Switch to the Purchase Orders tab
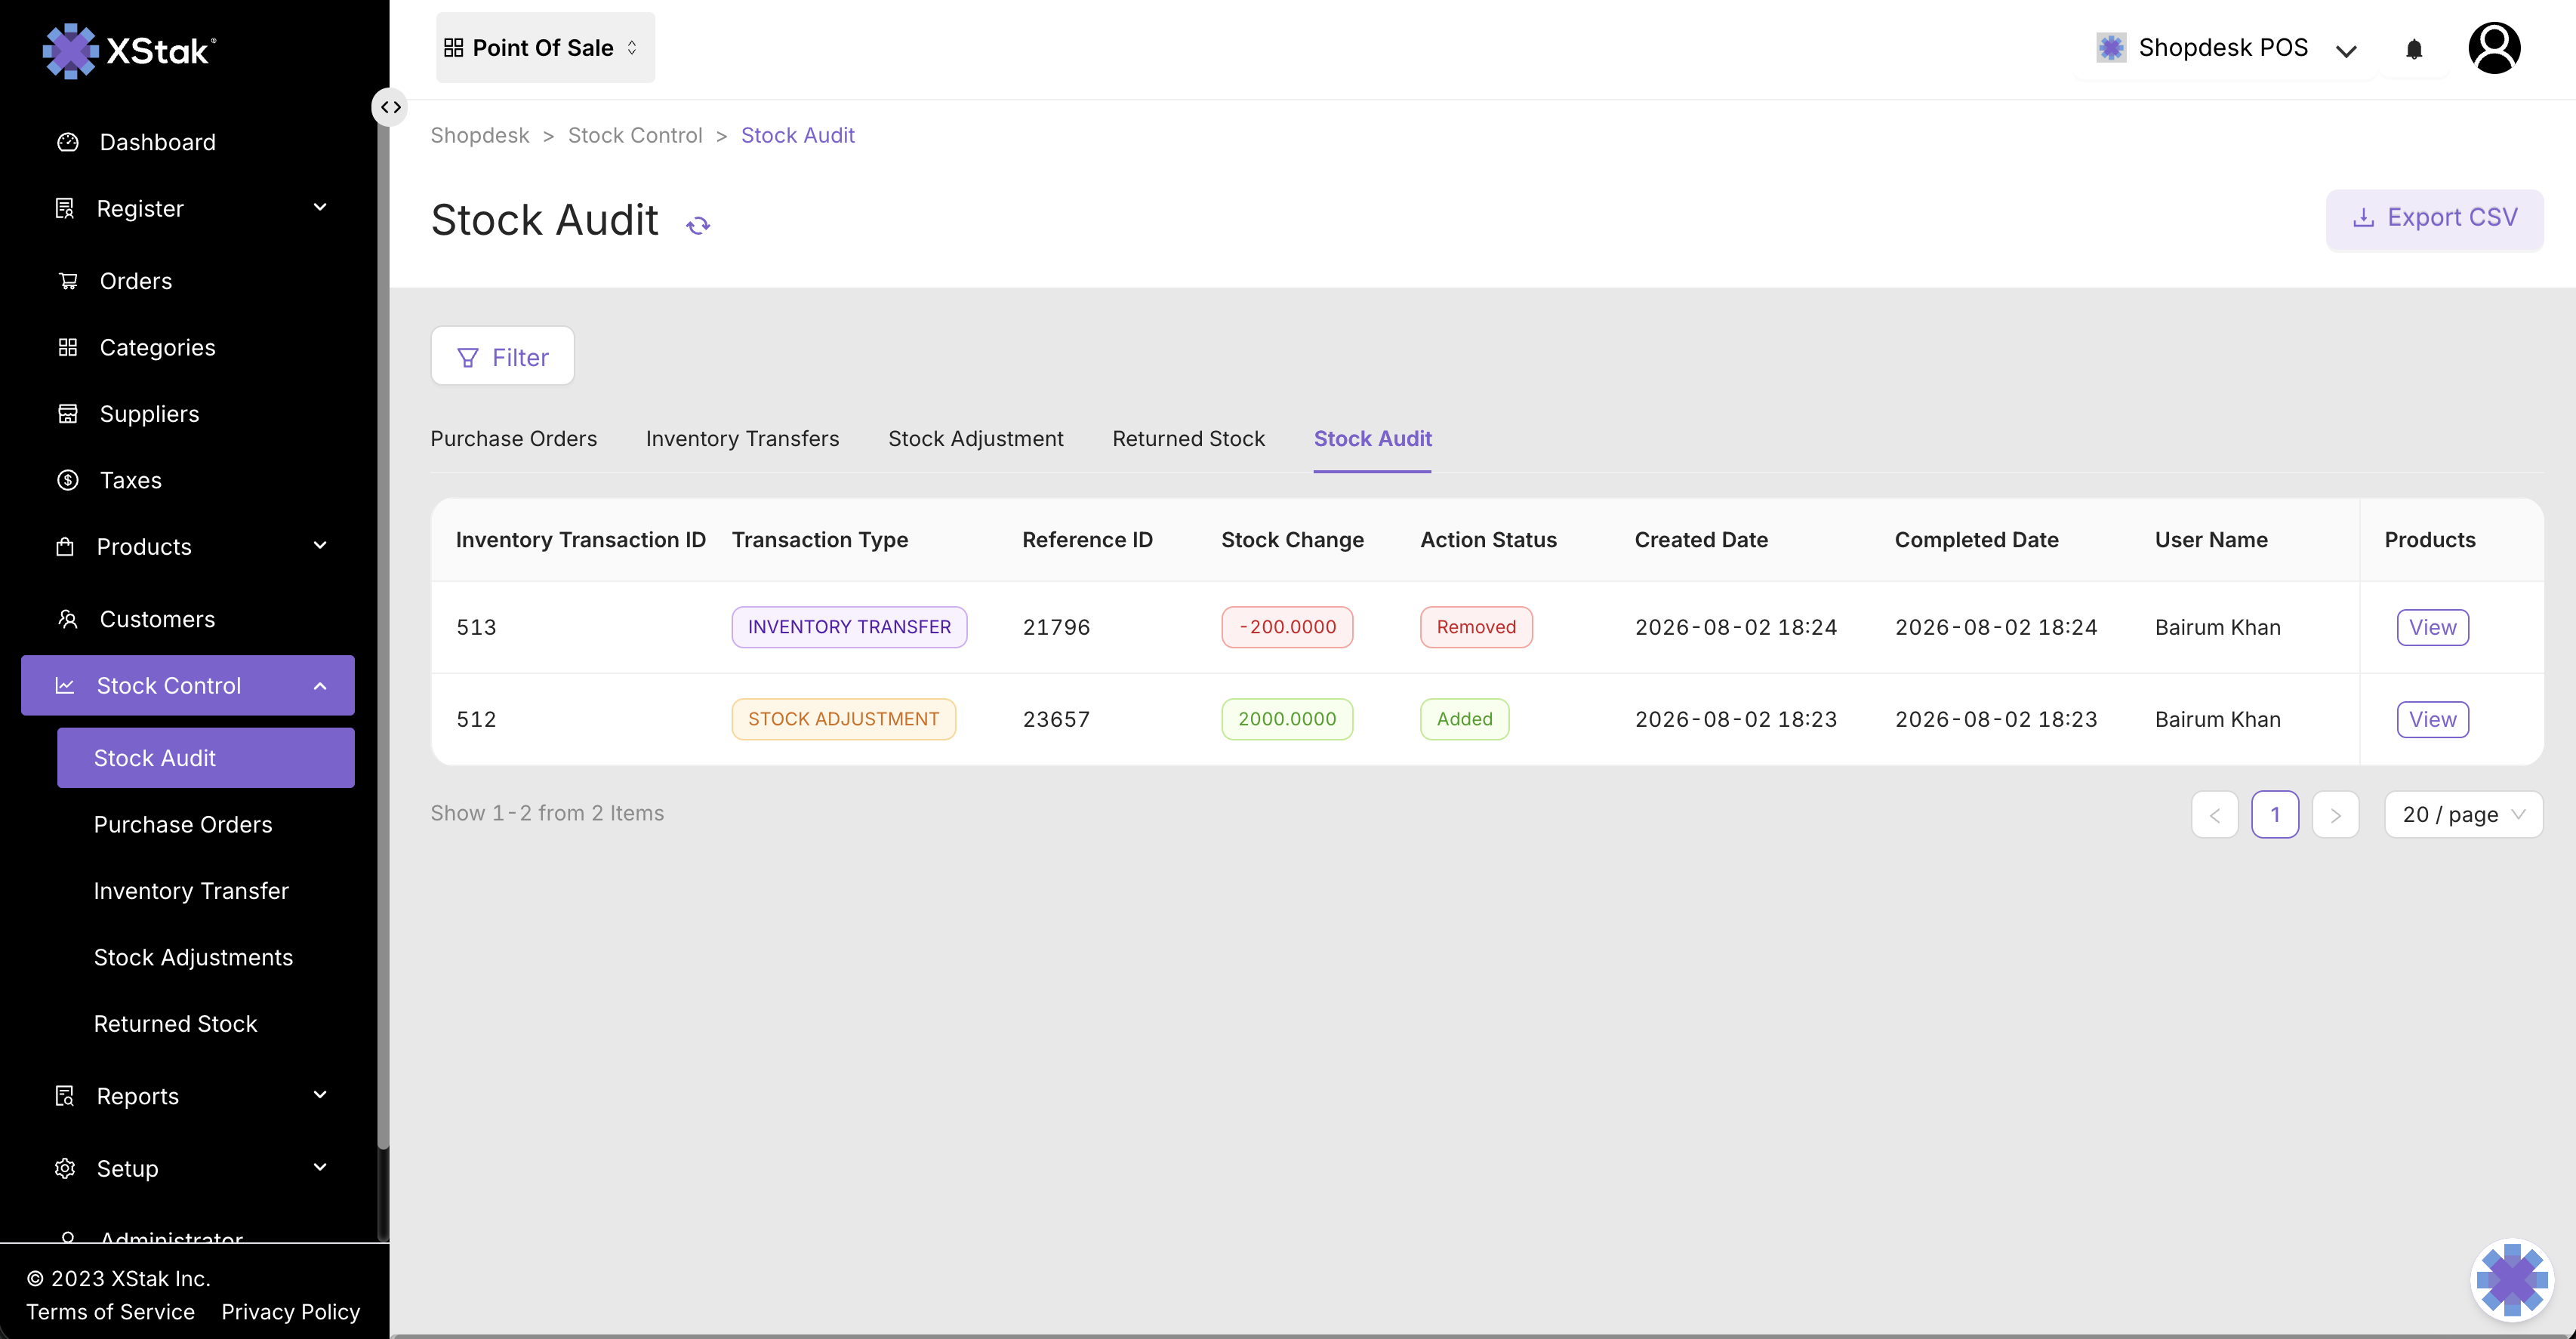 [513, 438]
